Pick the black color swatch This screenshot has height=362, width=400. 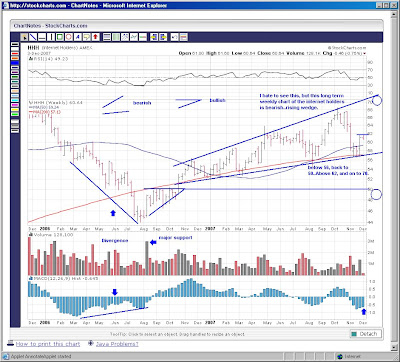(x=15, y=44)
